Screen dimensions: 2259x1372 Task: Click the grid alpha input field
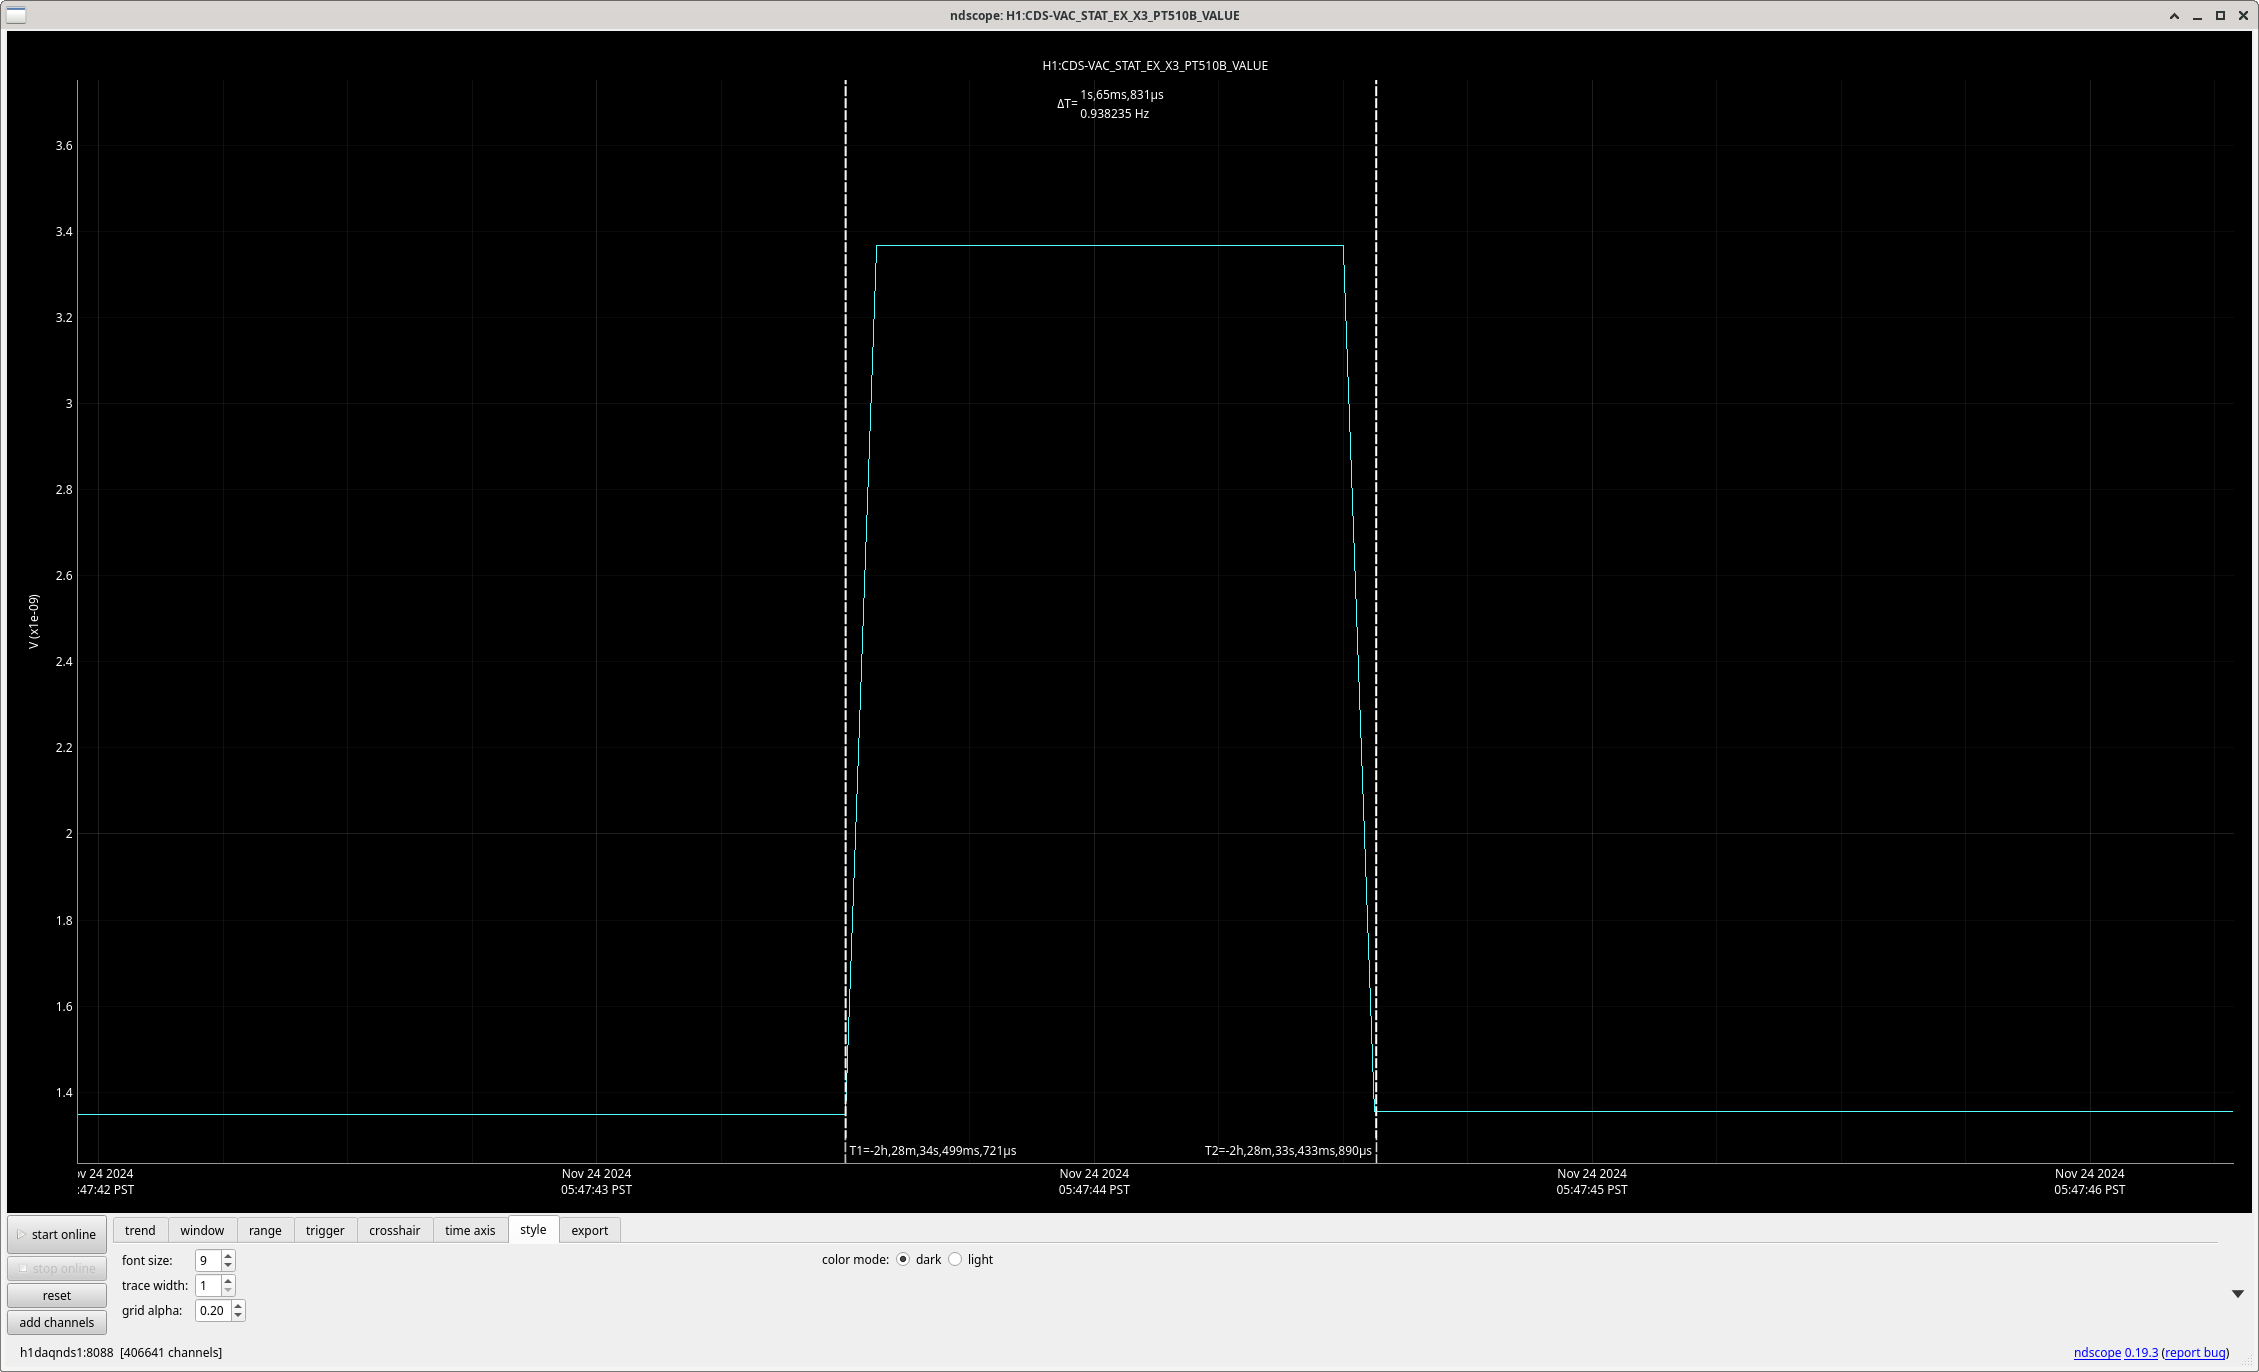tap(213, 1310)
